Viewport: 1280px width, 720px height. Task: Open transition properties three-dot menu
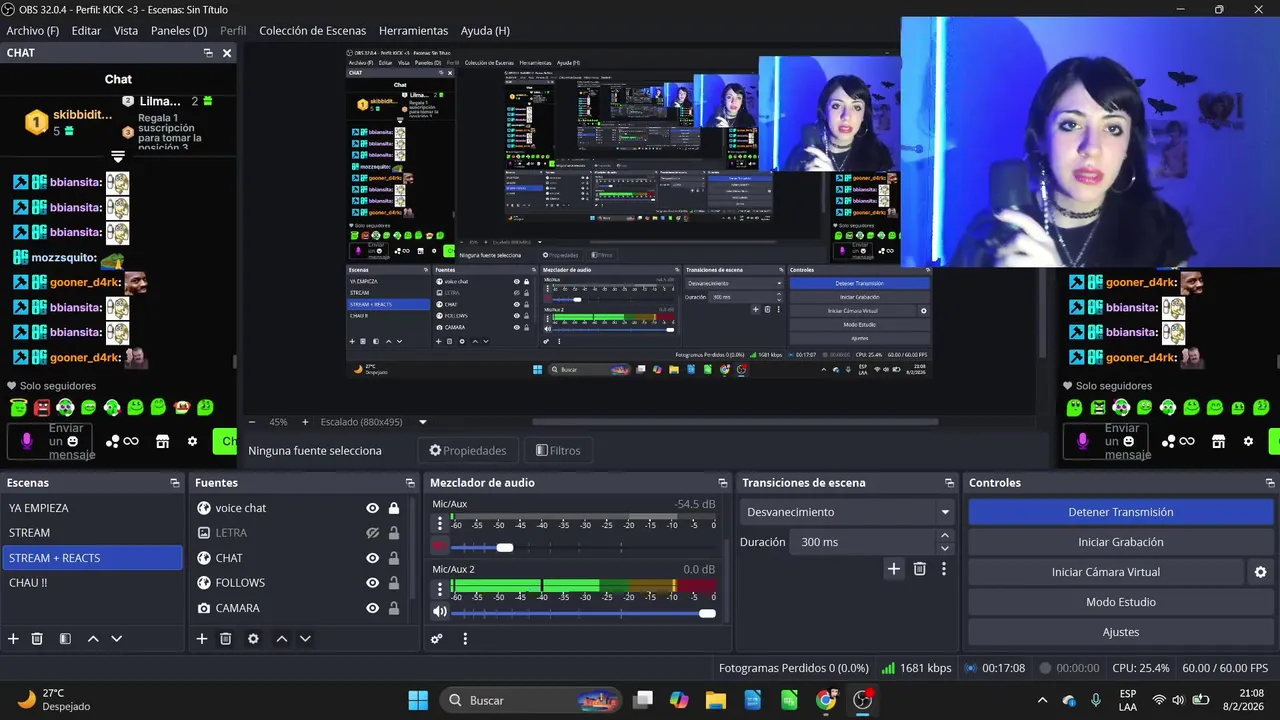point(943,569)
